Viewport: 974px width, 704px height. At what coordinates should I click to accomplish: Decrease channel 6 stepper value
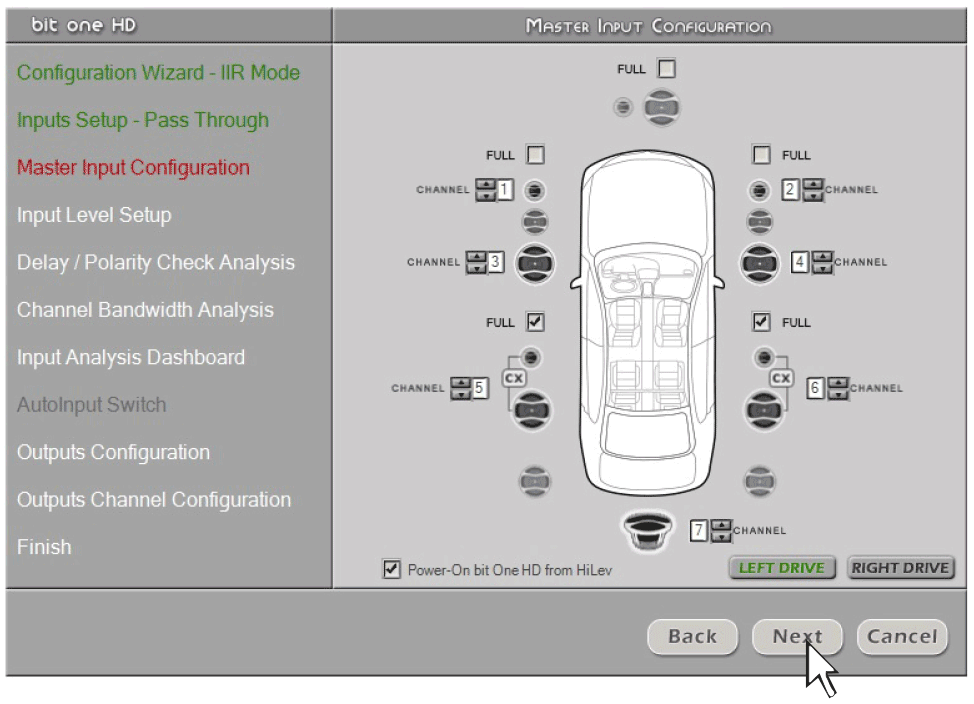[837, 393]
